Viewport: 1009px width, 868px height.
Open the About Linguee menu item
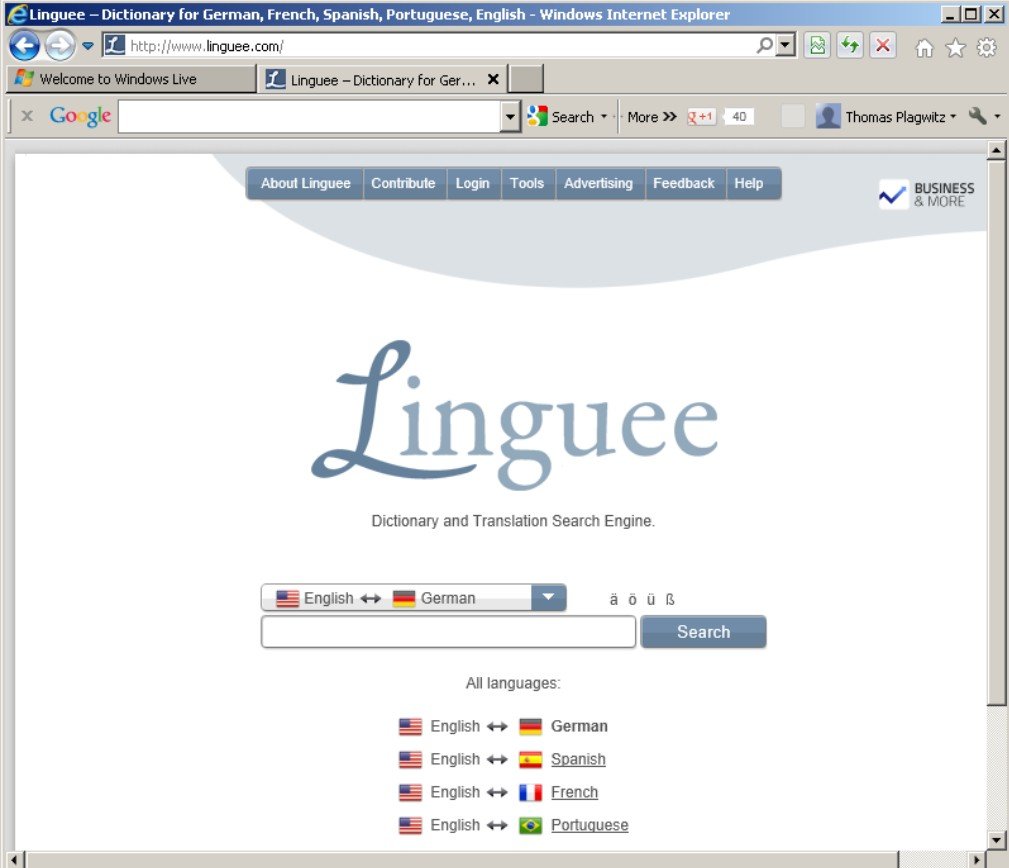pos(304,183)
